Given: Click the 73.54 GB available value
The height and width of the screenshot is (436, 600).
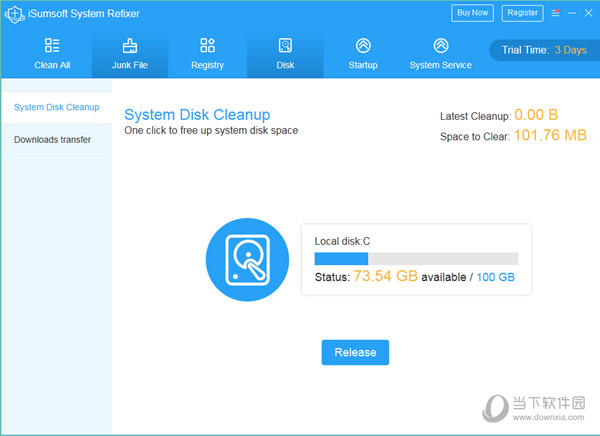Looking at the screenshot, I should (x=386, y=276).
